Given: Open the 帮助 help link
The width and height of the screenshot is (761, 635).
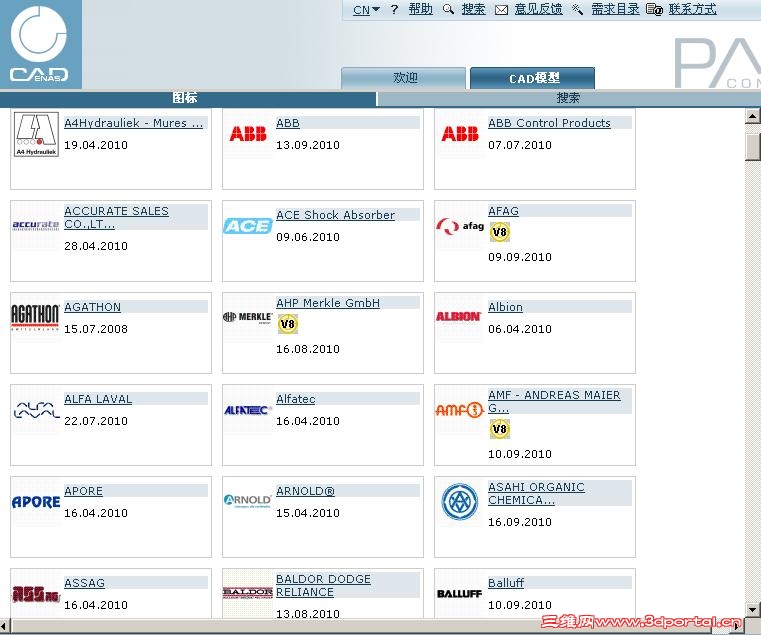Looking at the screenshot, I should tap(420, 9).
